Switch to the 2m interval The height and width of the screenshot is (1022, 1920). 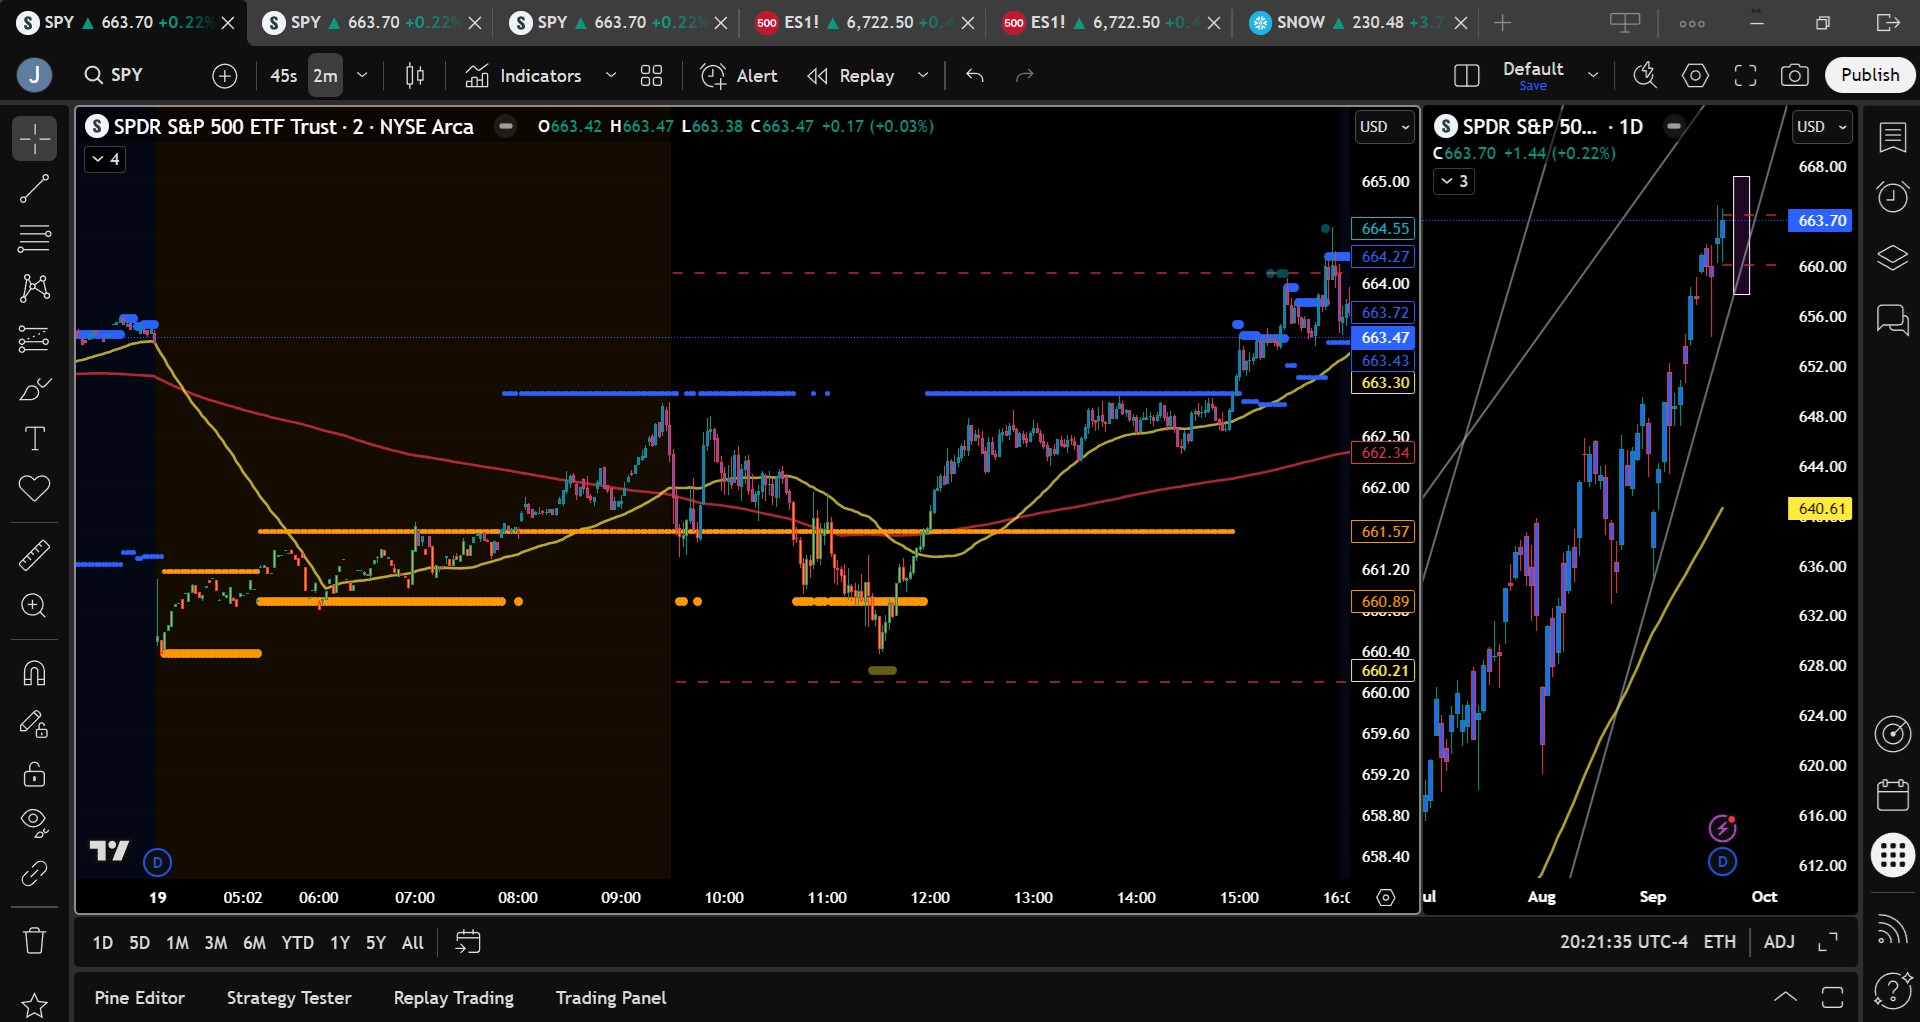tap(325, 76)
